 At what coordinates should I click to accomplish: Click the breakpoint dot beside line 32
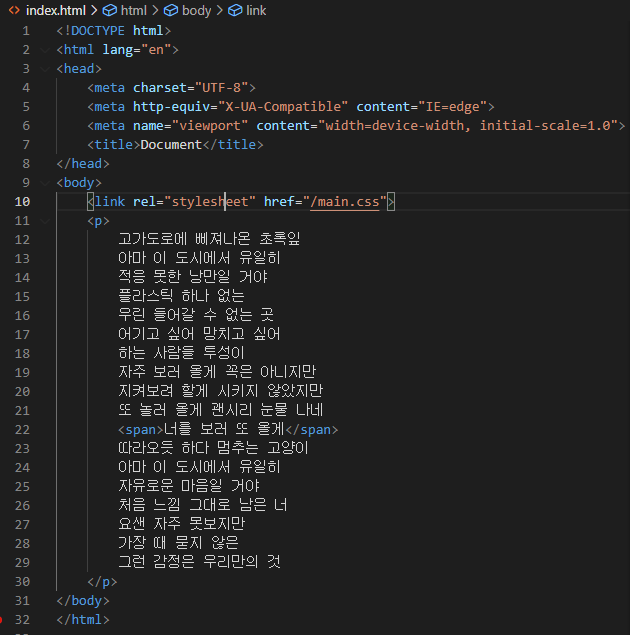point(1,620)
